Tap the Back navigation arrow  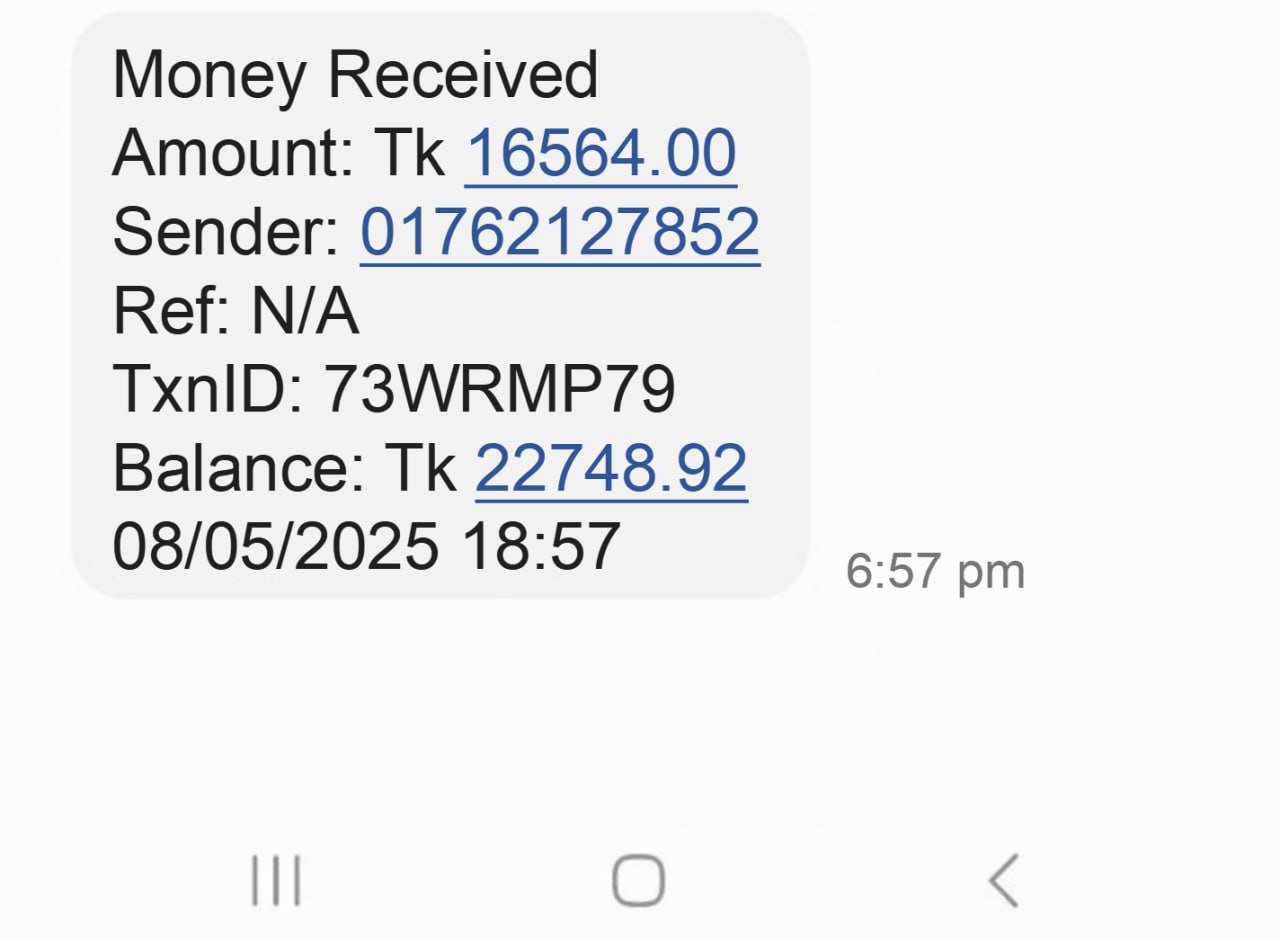(x=1003, y=881)
